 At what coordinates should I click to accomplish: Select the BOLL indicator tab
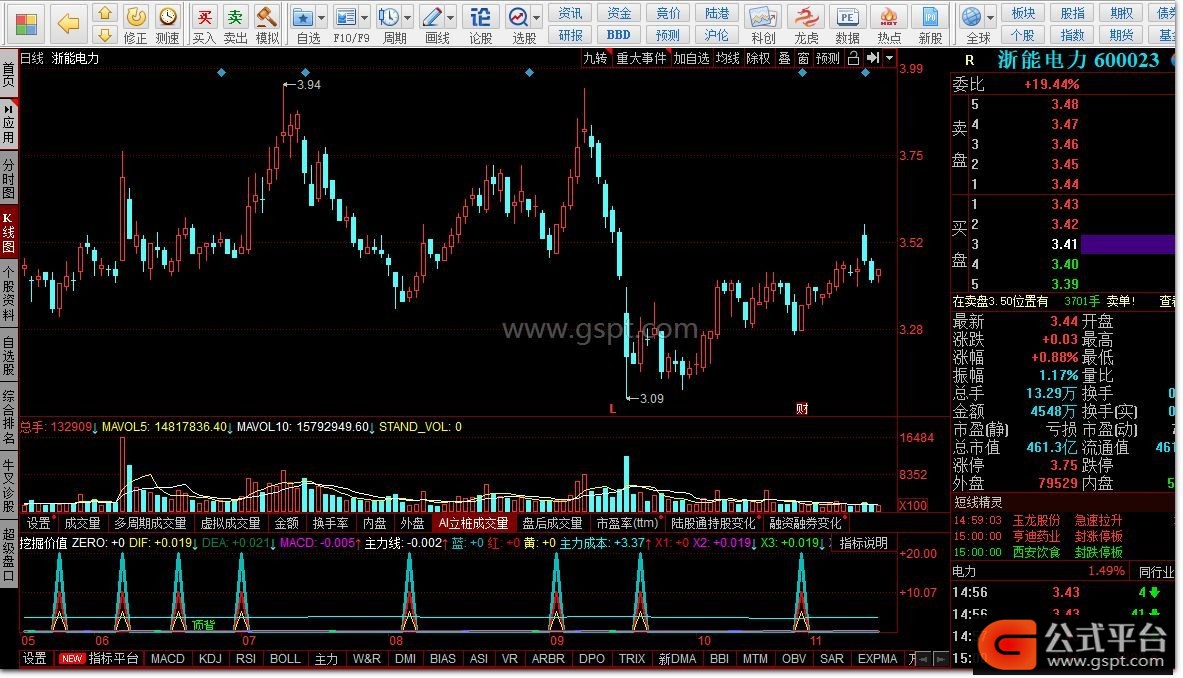[285, 658]
